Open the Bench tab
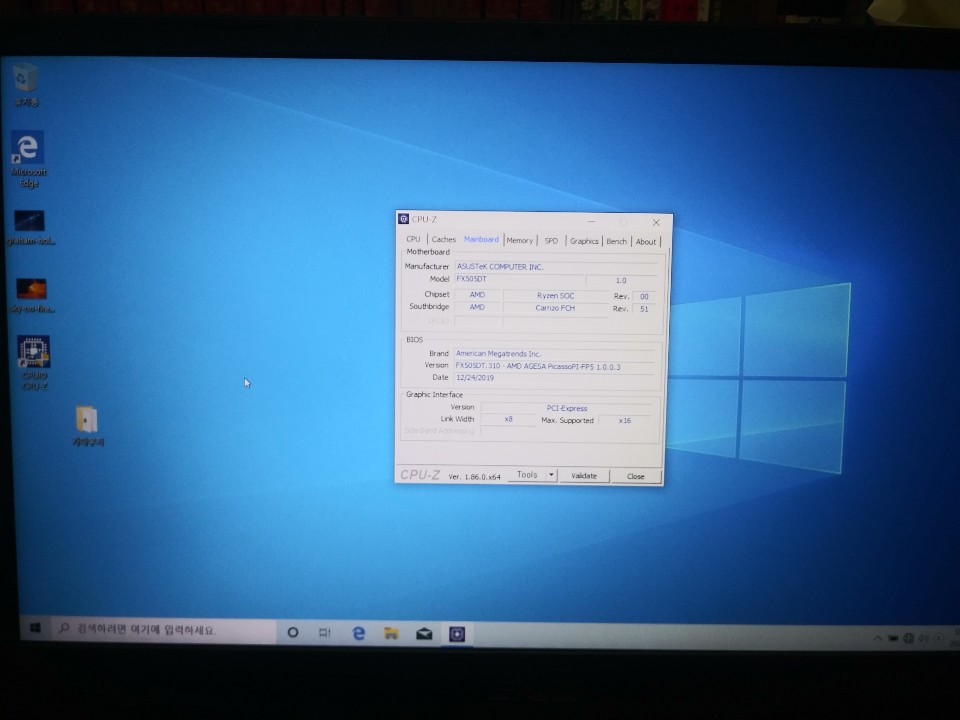Screen dimensions: 960x720 point(617,241)
